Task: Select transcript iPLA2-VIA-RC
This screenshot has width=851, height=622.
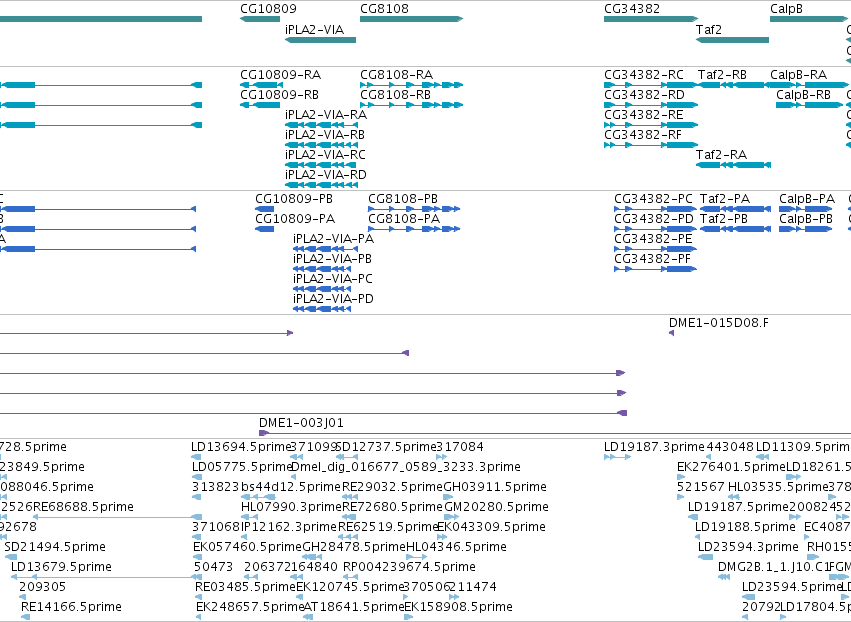Action: [326, 155]
